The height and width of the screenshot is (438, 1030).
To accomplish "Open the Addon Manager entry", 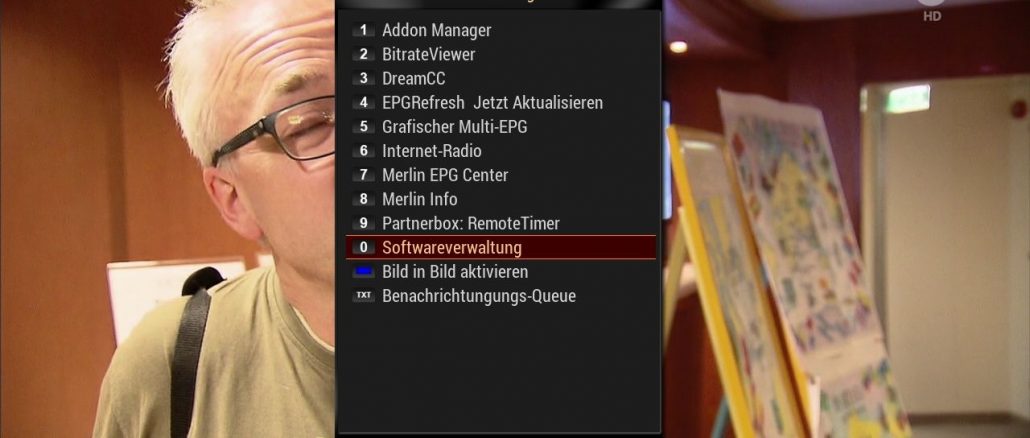I will pos(501,30).
